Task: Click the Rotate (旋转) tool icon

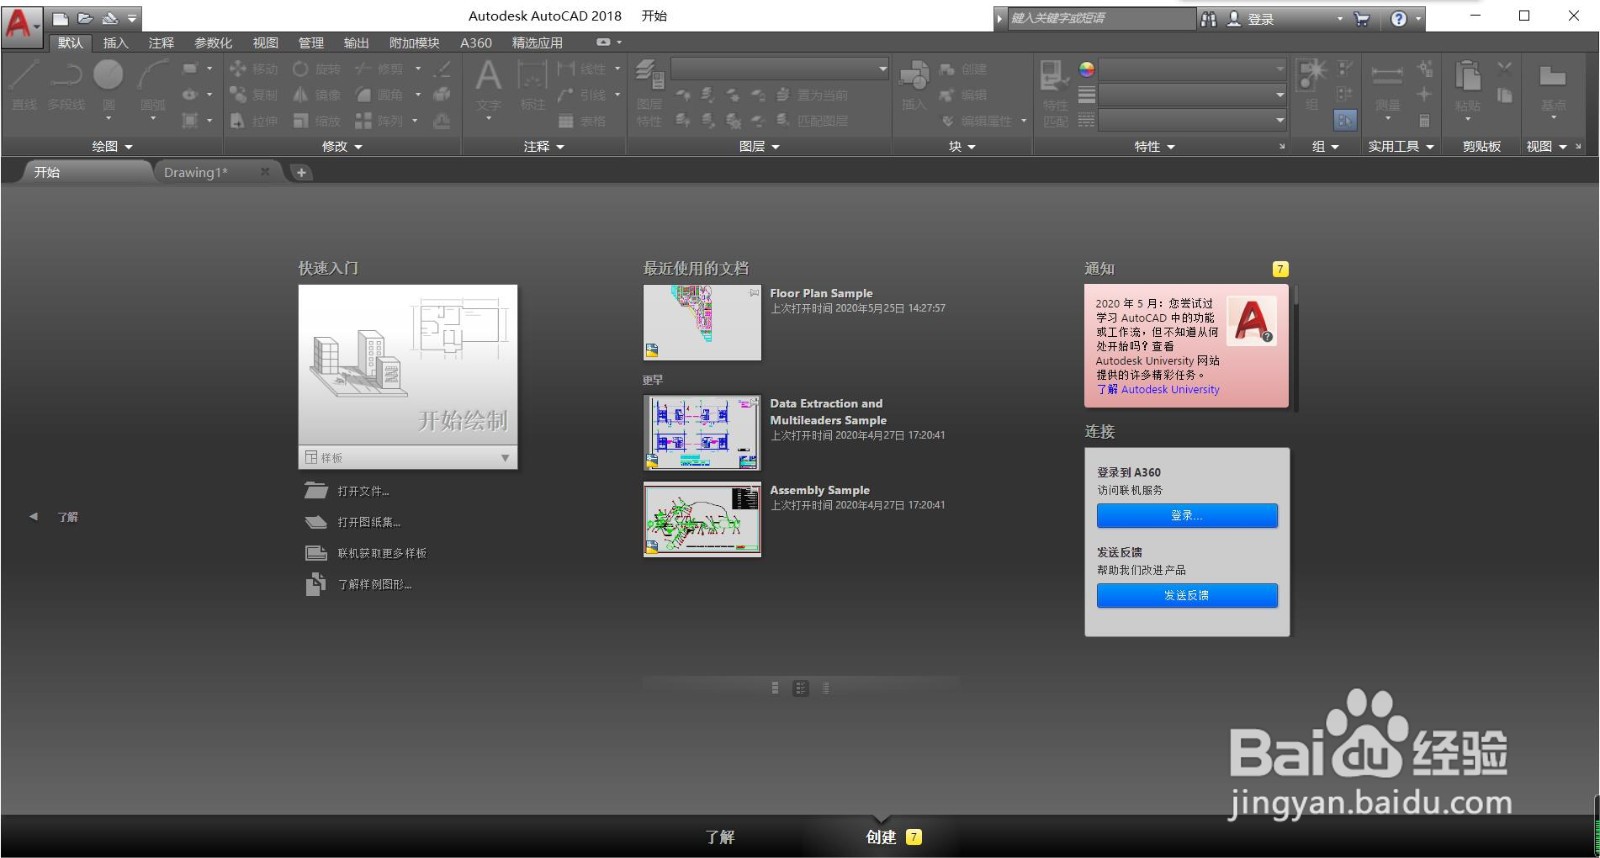Action: (x=301, y=69)
